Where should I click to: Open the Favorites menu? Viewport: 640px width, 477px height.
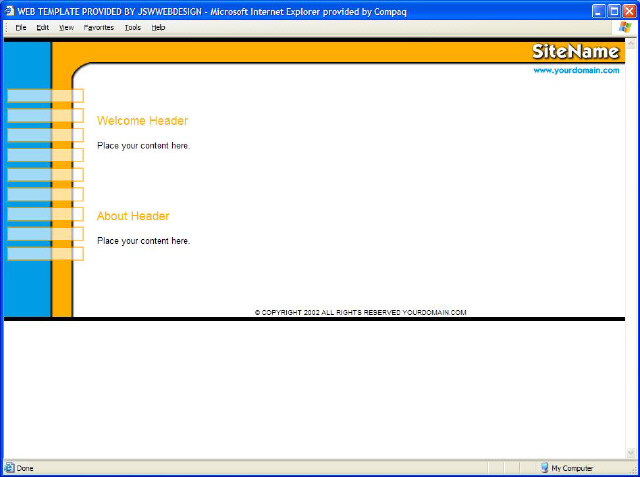[x=99, y=28]
